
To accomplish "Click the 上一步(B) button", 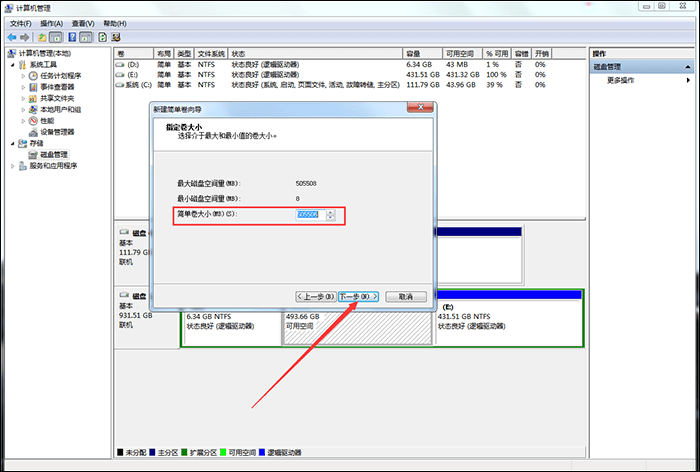I will [316, 297].
